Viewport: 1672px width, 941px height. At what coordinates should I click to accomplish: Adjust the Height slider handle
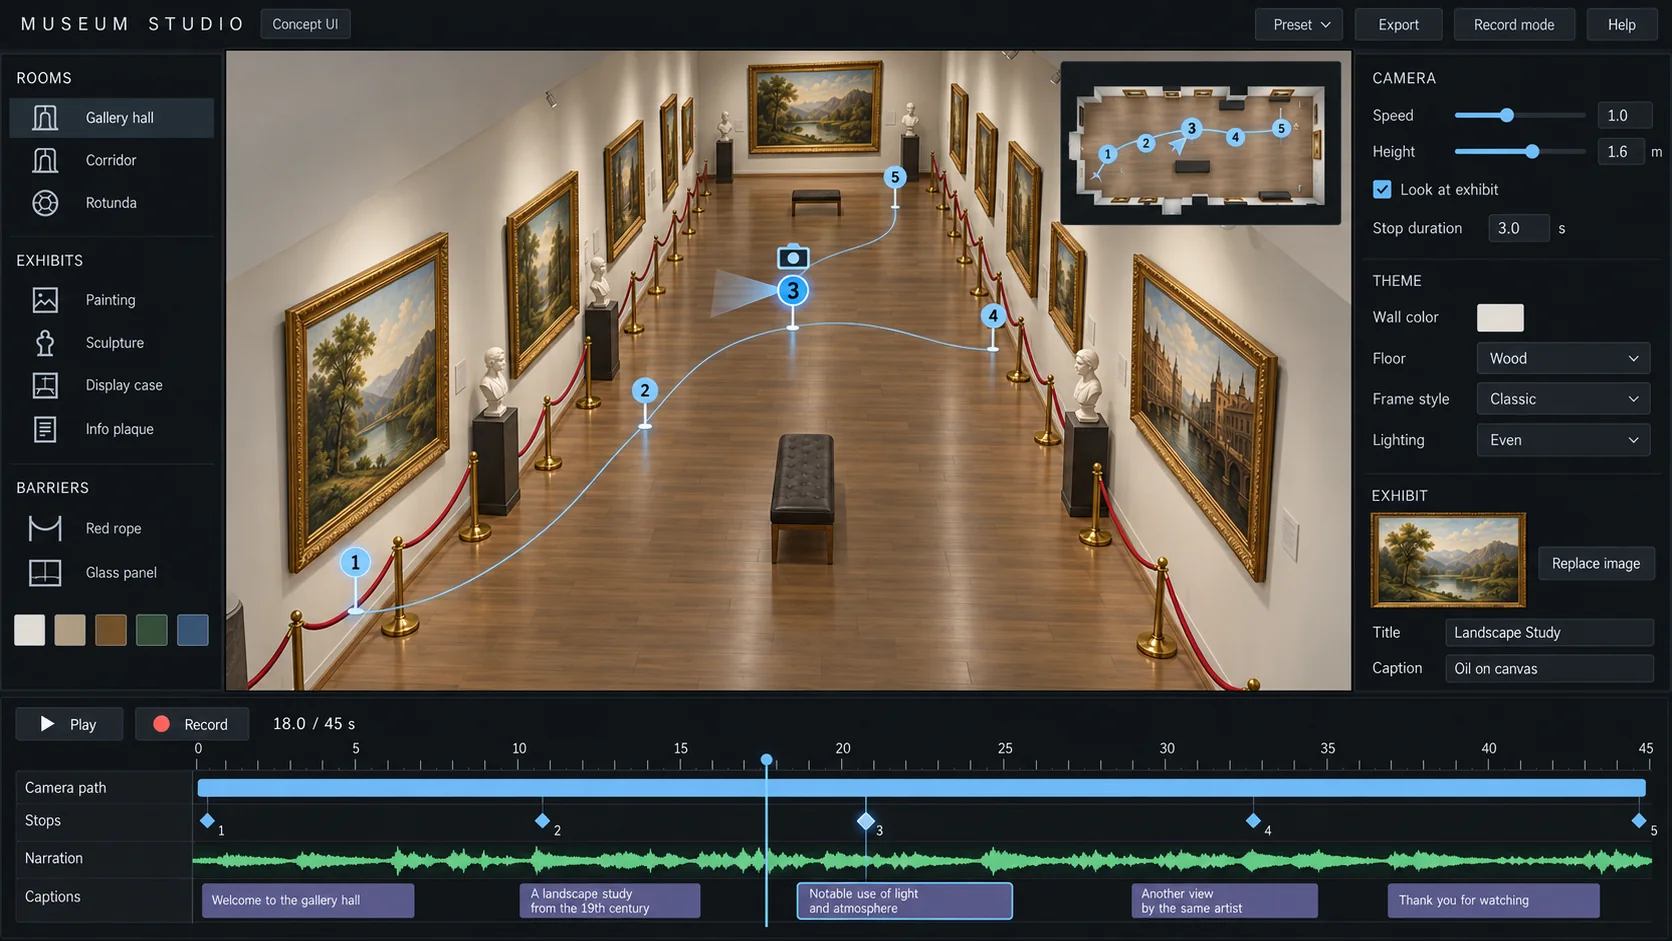click(x=1532, y=151)
